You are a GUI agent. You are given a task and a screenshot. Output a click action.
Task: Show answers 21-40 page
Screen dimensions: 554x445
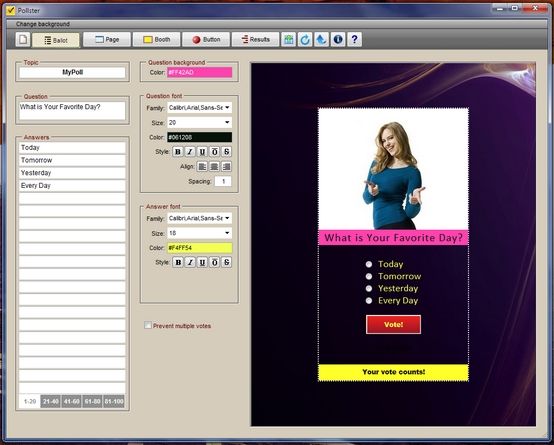pyautogui.click(x=51, y=401)
